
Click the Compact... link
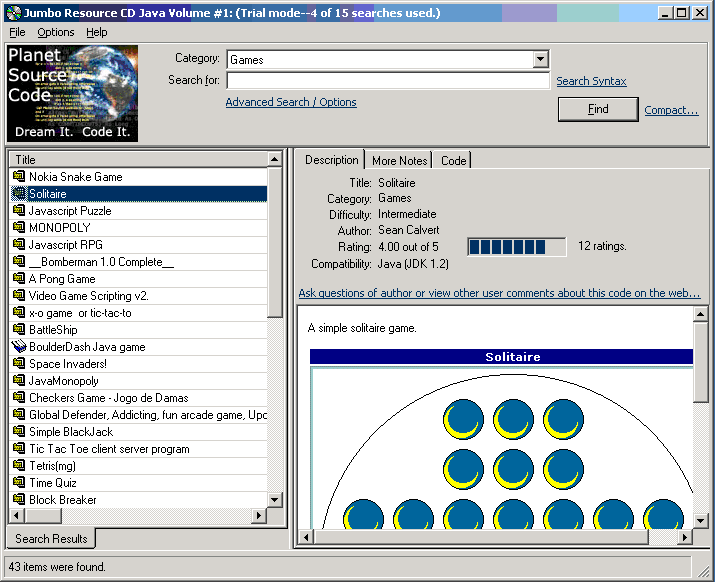(x=671, y=110)
